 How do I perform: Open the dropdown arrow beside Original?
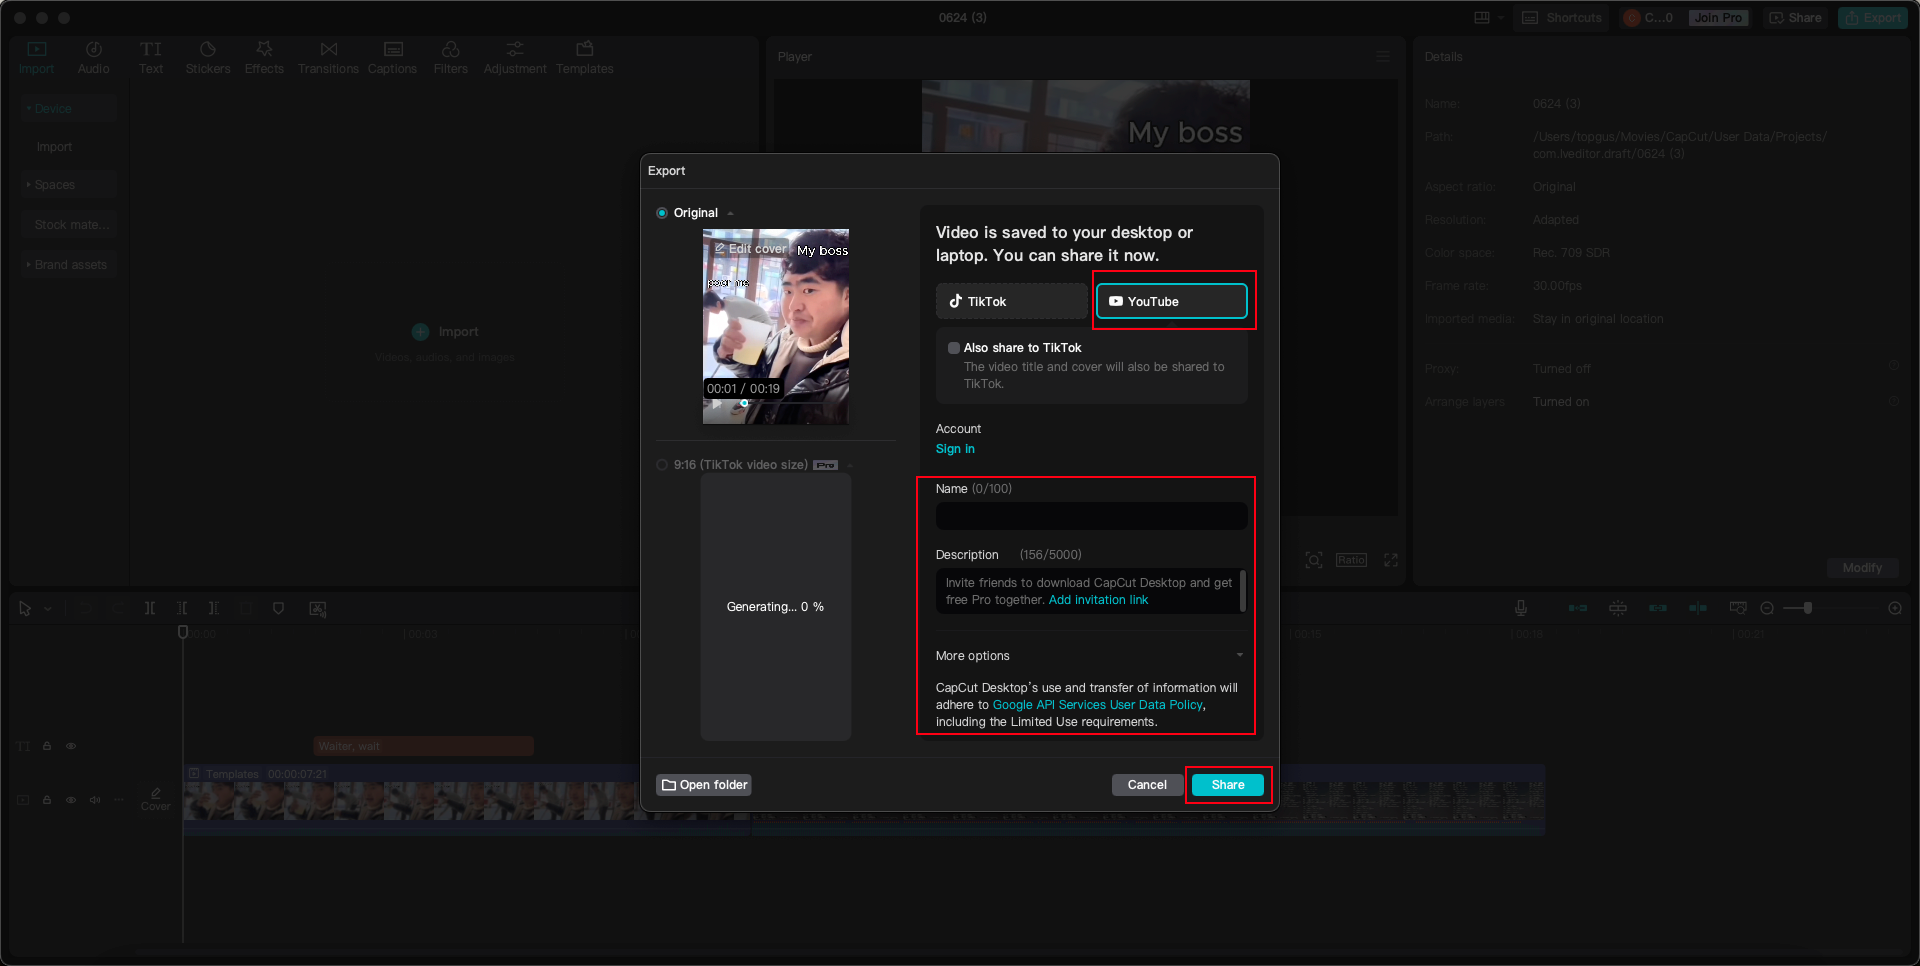(731, 213)
